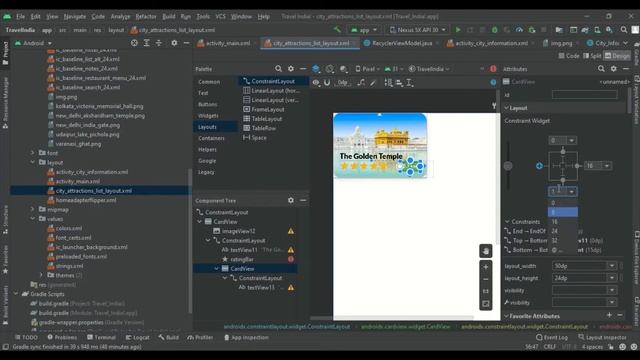Viewport: 640px width, 360px height.
Task: Click the orientation for preview icon
Action: (330, 69)
